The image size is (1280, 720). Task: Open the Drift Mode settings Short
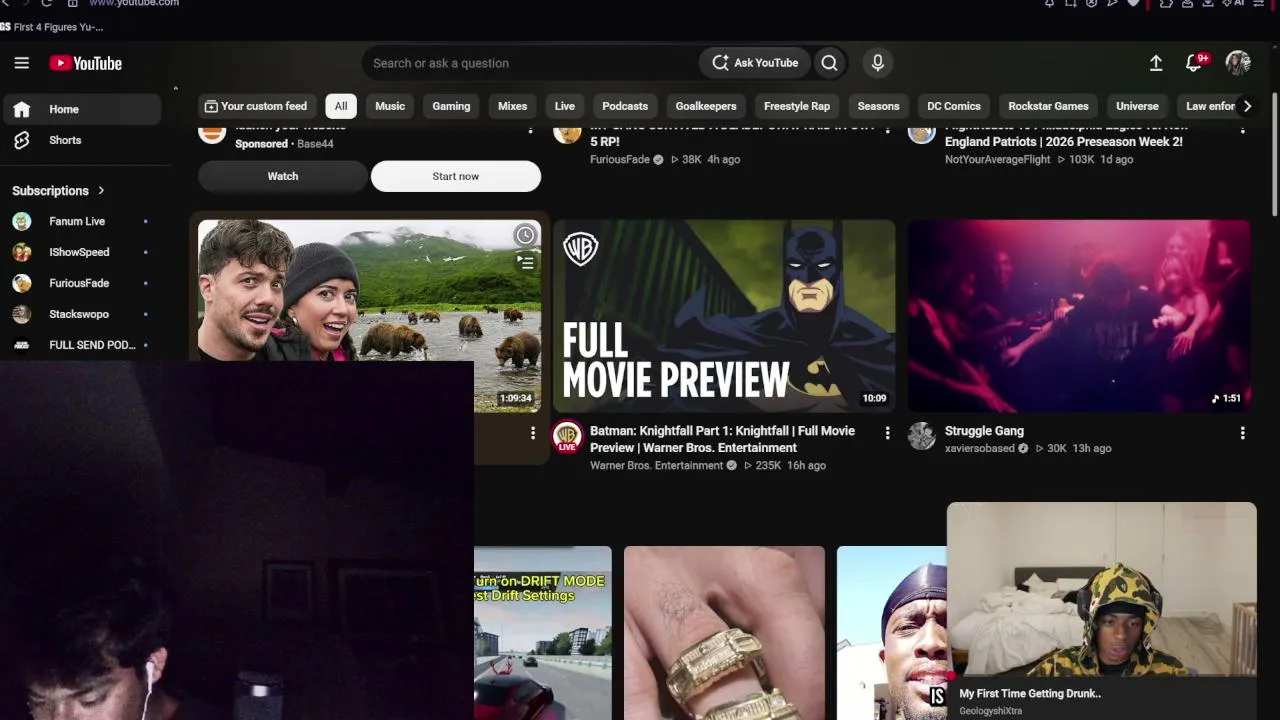coord(543,633)
